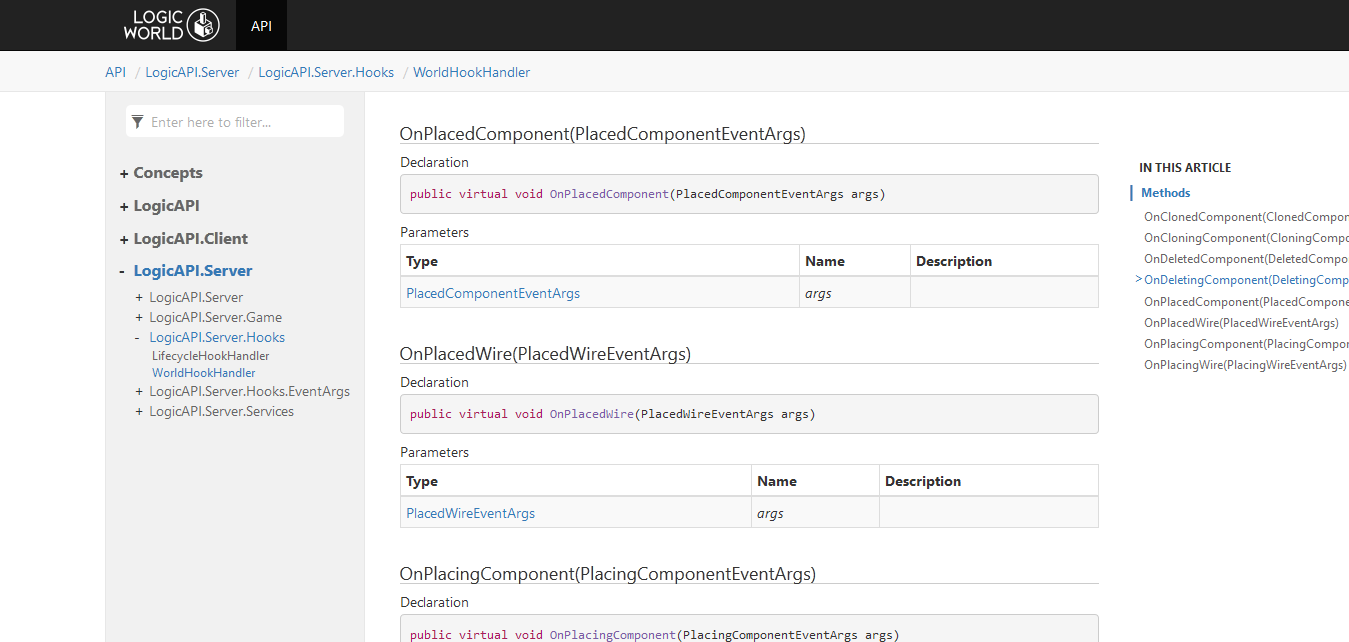Select WorldHookHandler in sidebar tree
1349x642 pixels.
tap(204, 373)
